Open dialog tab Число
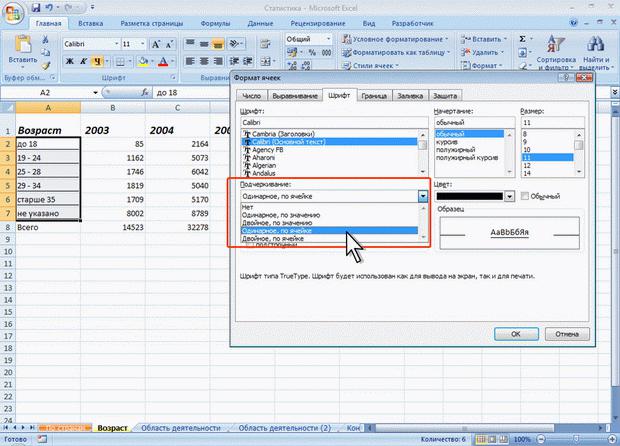The image size is (620, 446). coord(251,96)
